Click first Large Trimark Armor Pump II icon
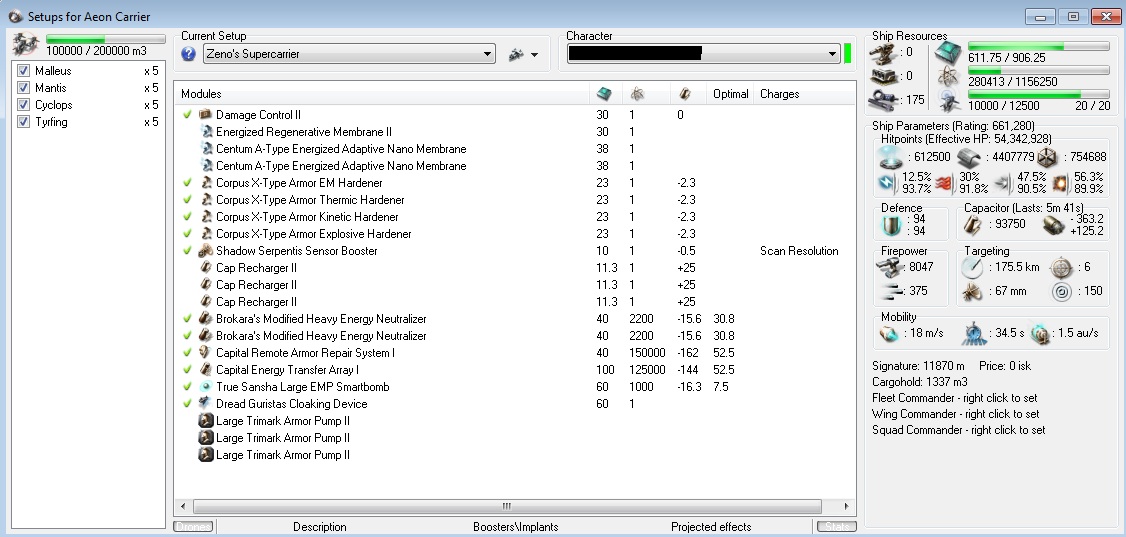The width and height of the screenshot is (1126, 537). [206, 421]
